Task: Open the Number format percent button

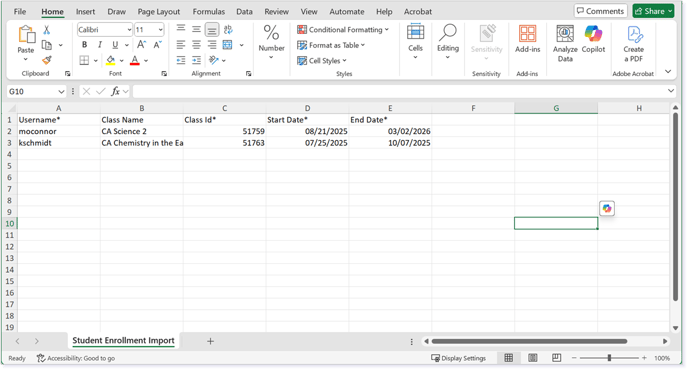Action: [271, 42]
